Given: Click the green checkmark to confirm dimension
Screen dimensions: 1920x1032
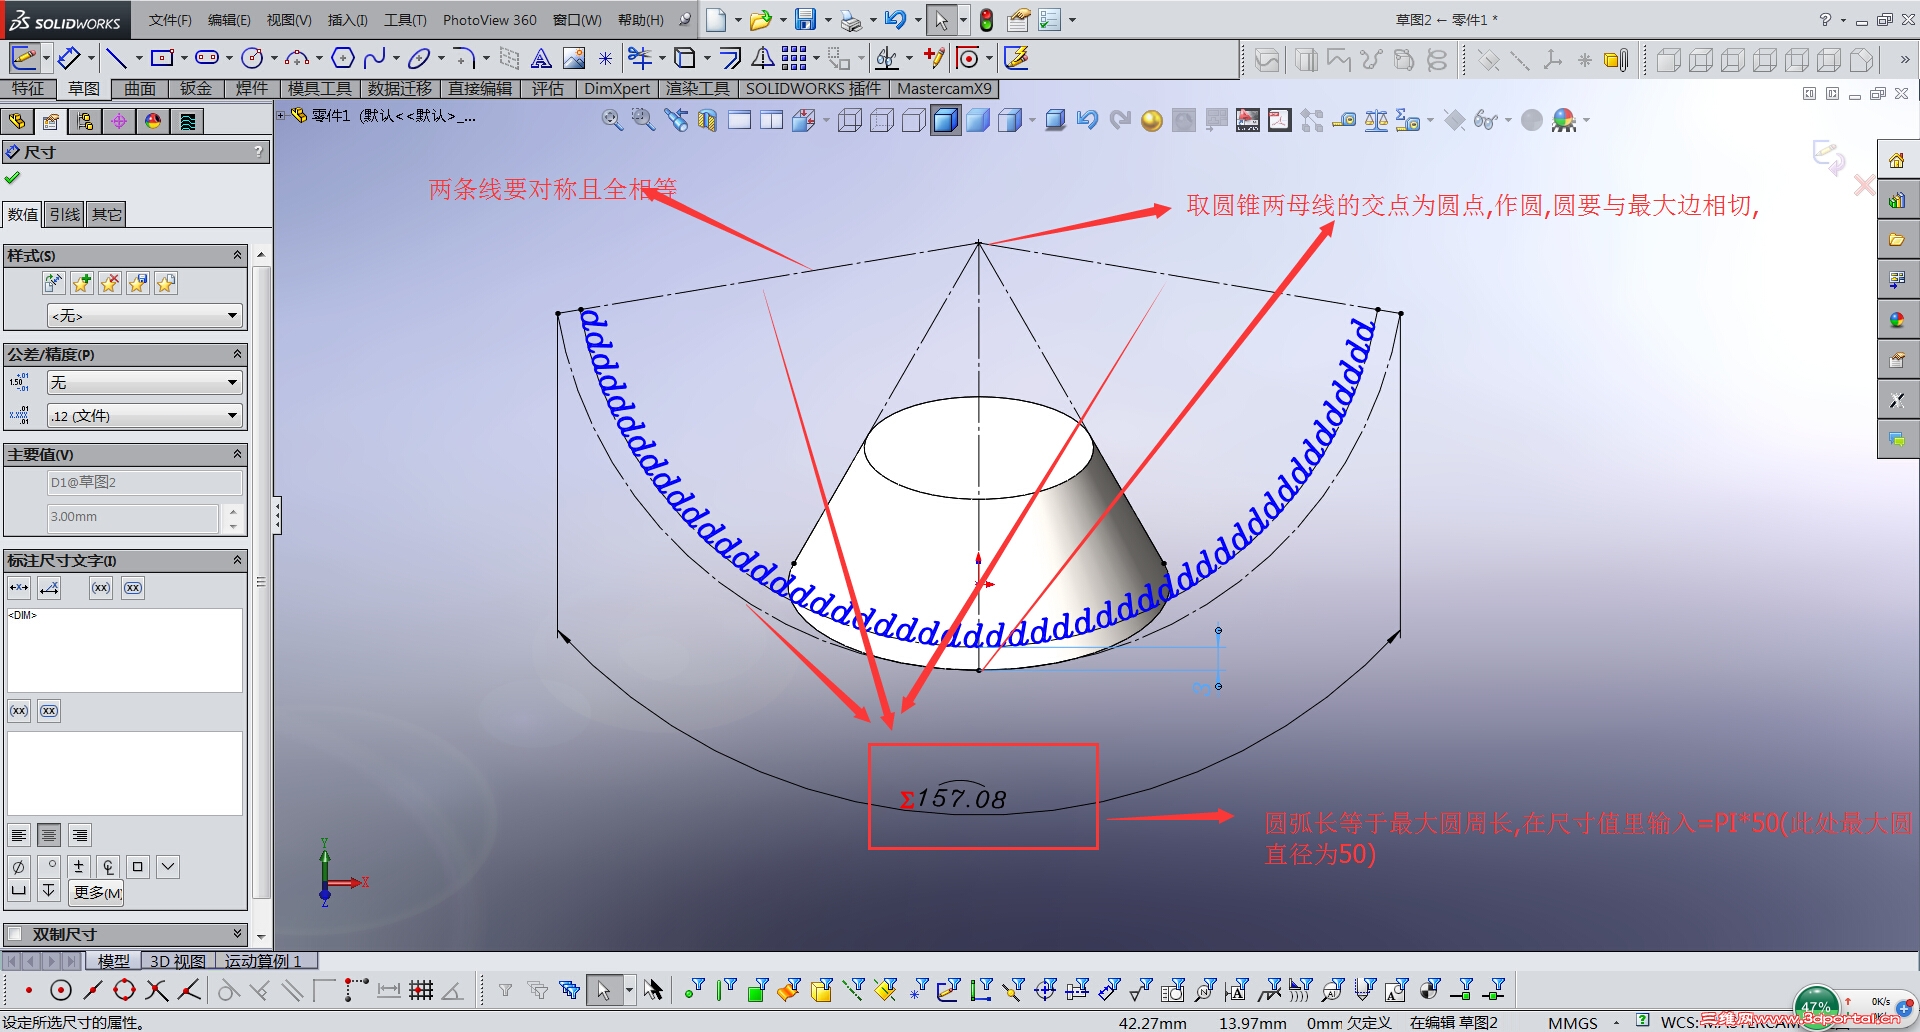Looking at the screenshot, I should tap(13, 178).
